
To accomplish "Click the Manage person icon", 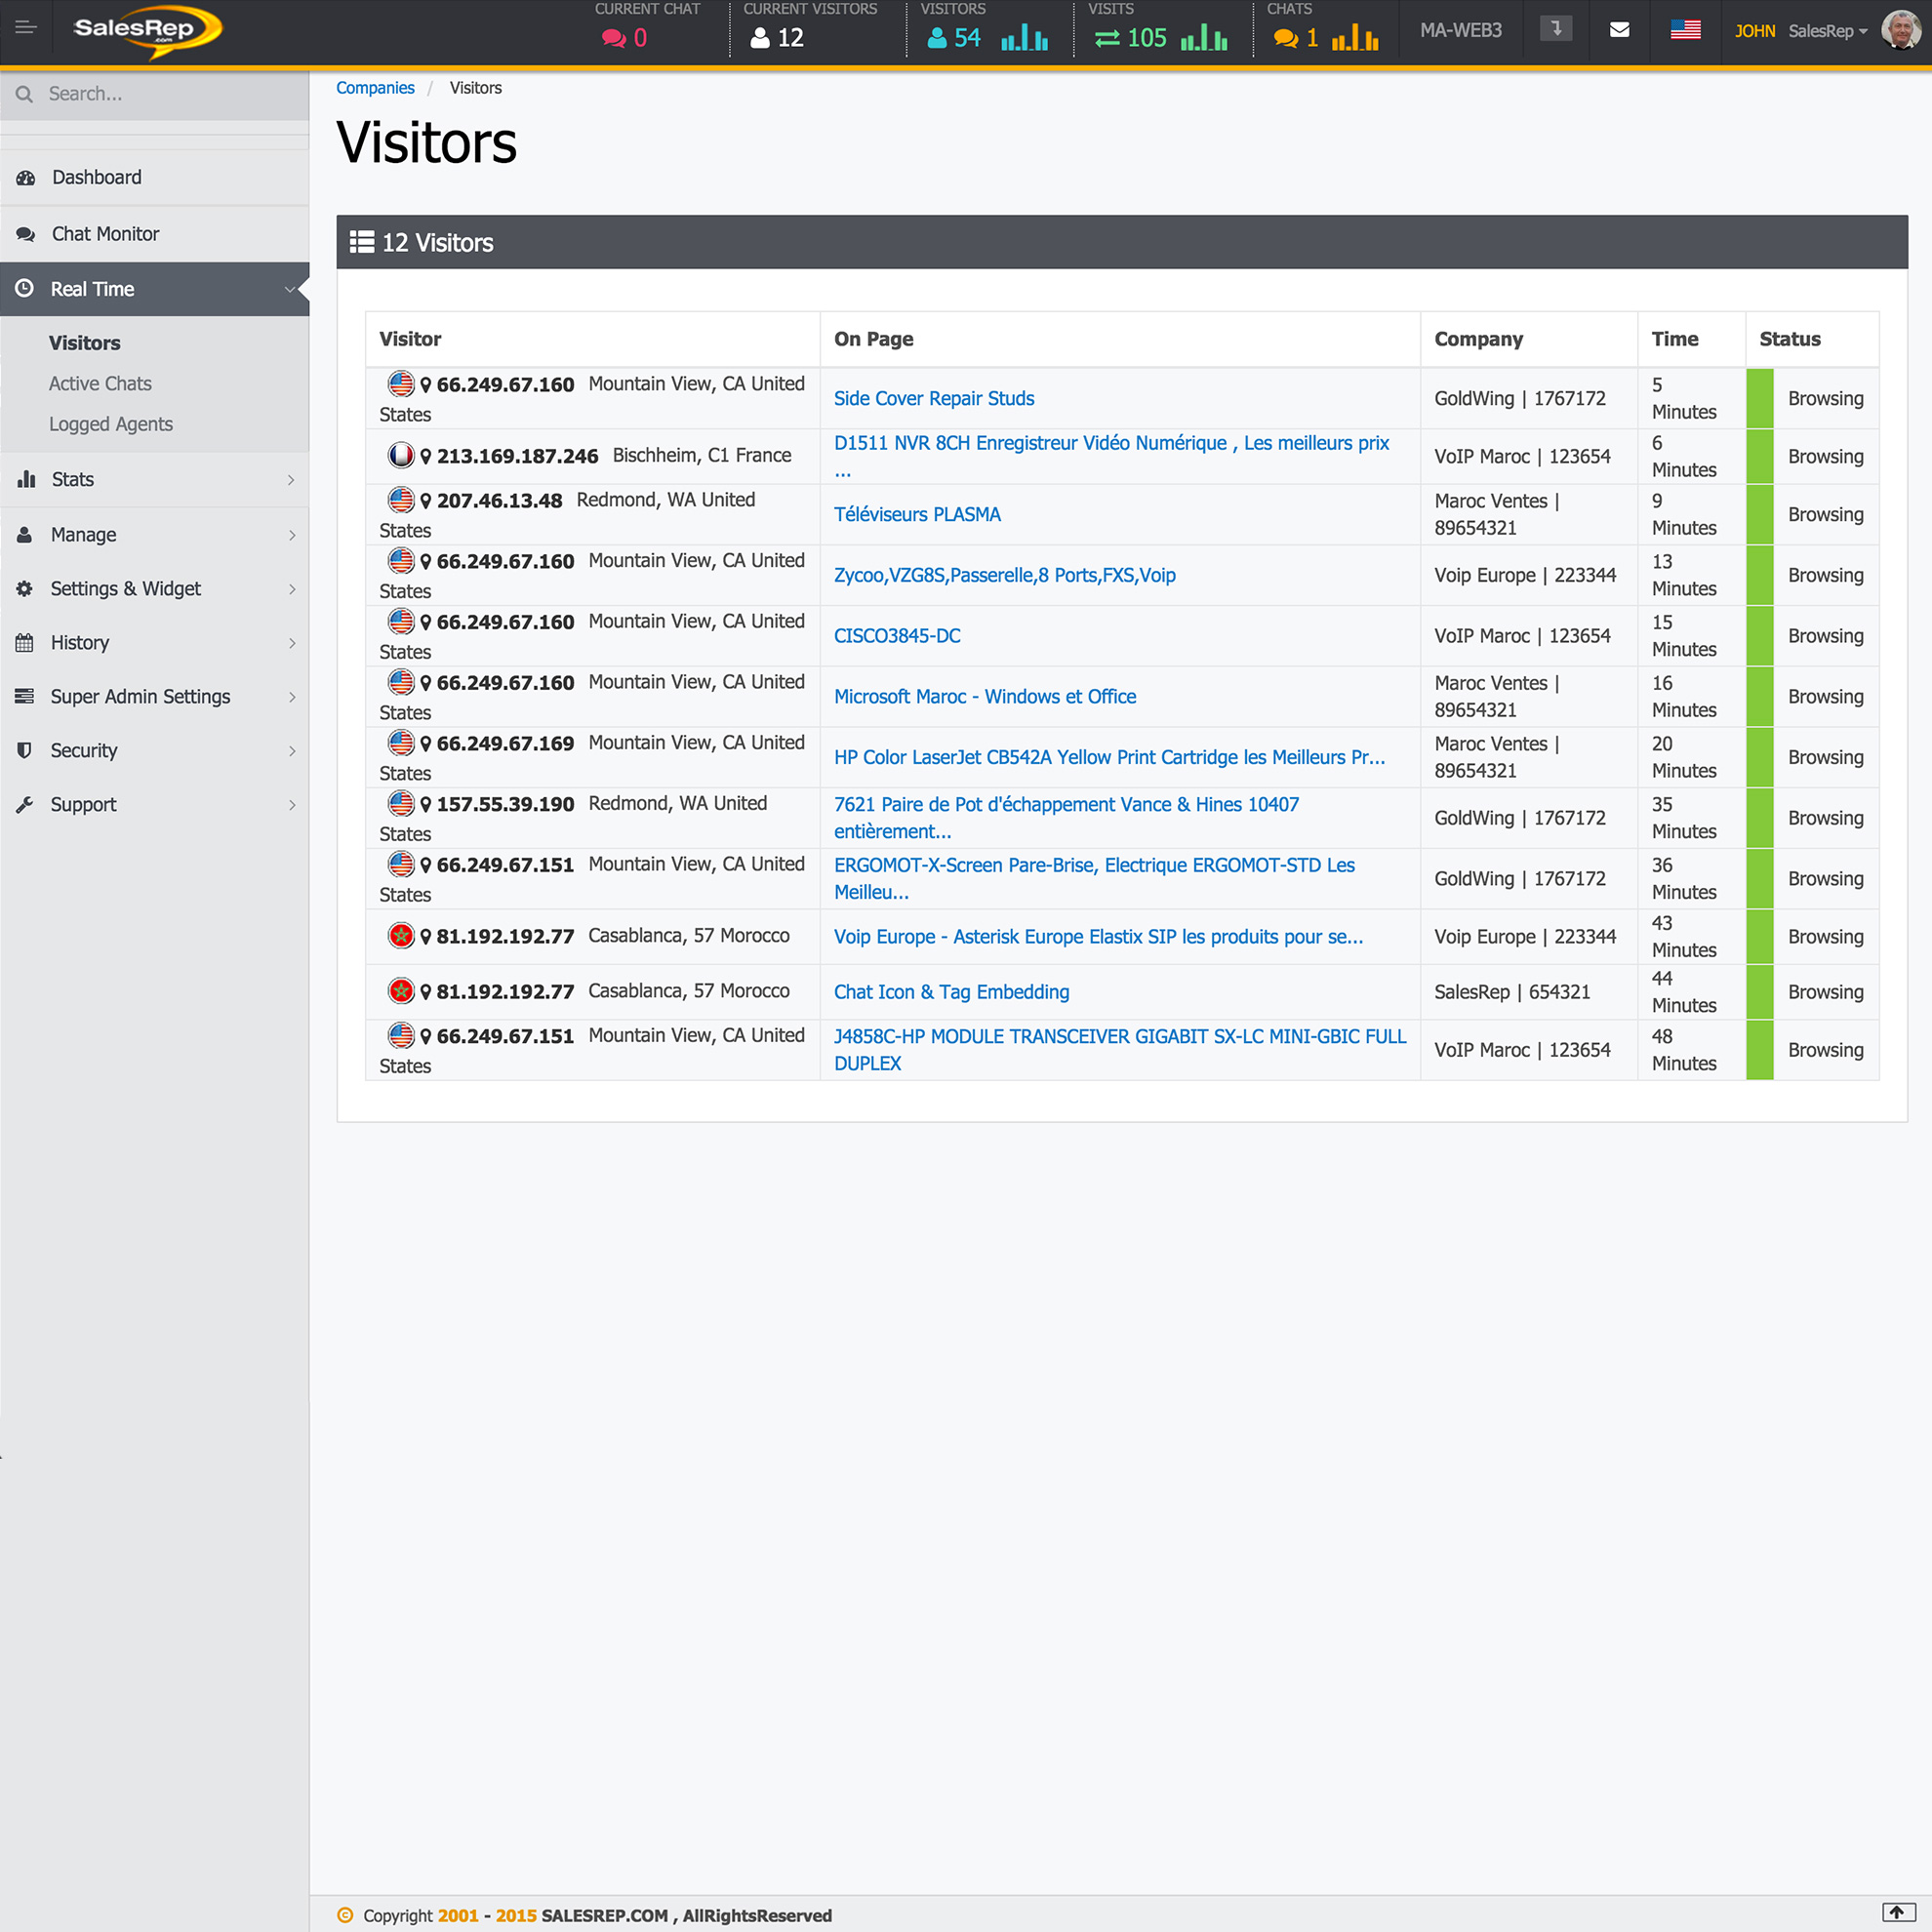I will 24,534.
